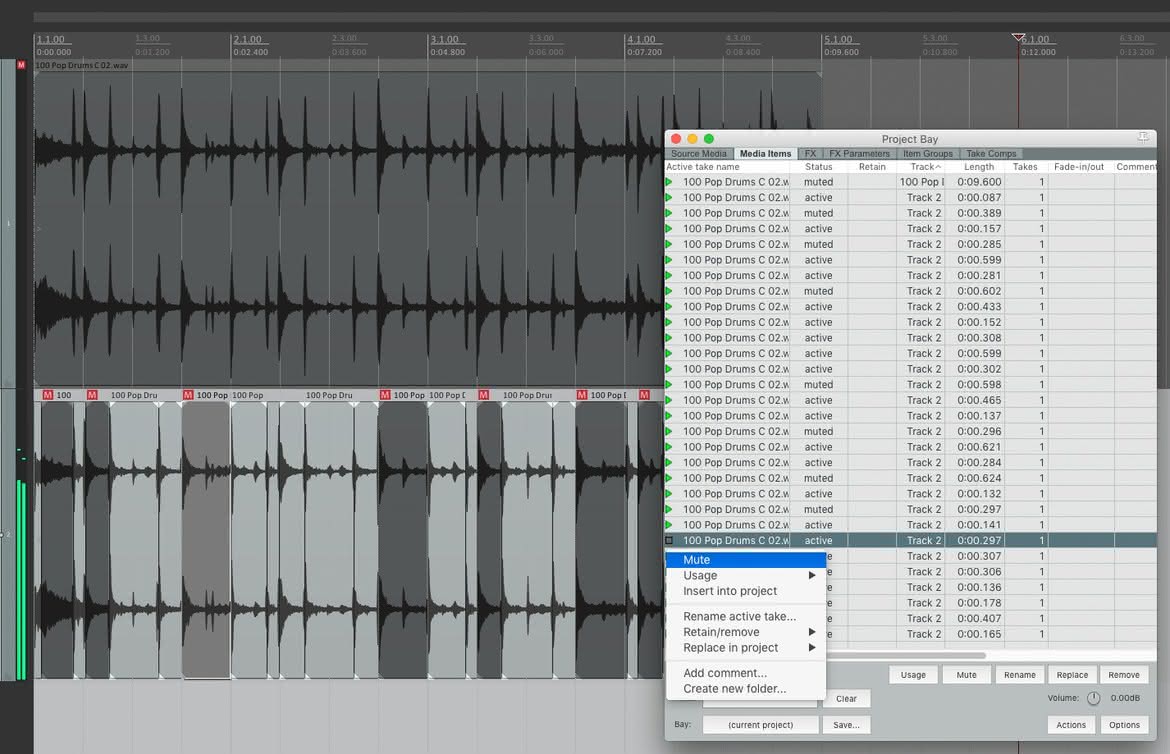
Task: Click the green play arrow for the 0:00.308 take
Action: coord(669,338)
